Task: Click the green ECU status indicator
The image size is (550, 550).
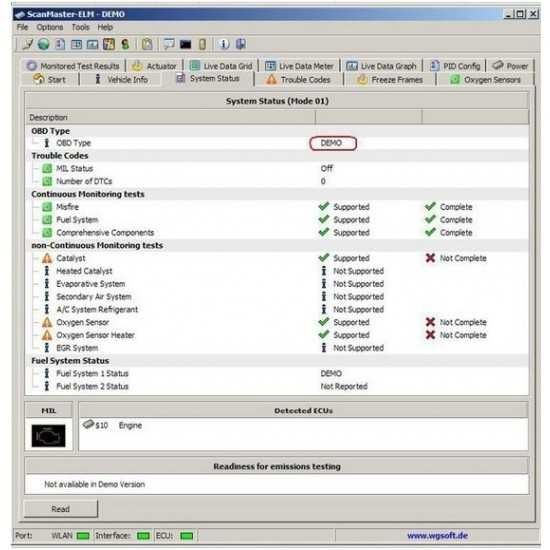Action: [187, 536]
